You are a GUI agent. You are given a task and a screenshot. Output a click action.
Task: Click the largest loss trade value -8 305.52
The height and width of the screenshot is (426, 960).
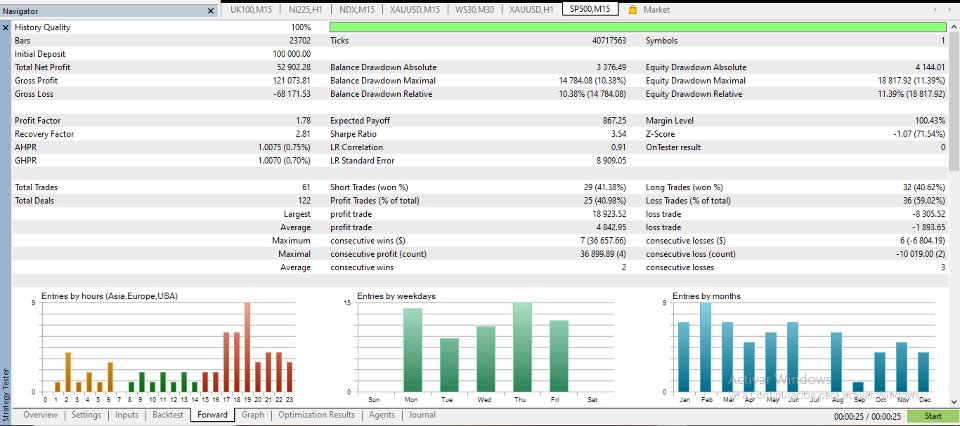tap(929, 214)
